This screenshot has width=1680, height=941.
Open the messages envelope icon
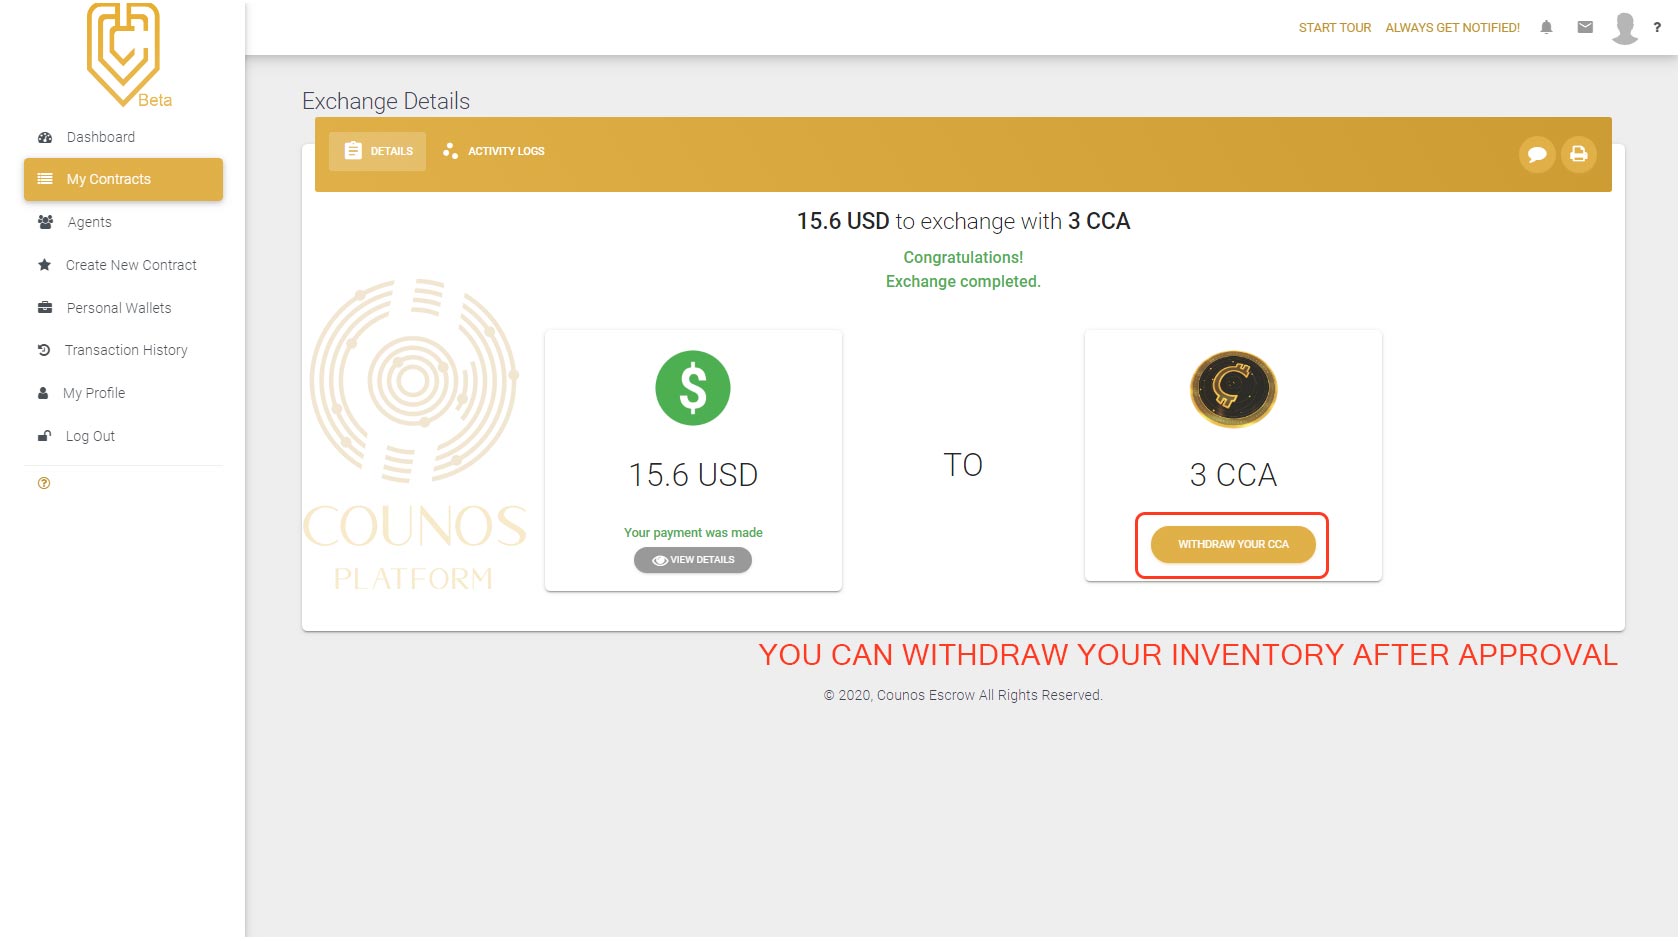coord(1585,27)
